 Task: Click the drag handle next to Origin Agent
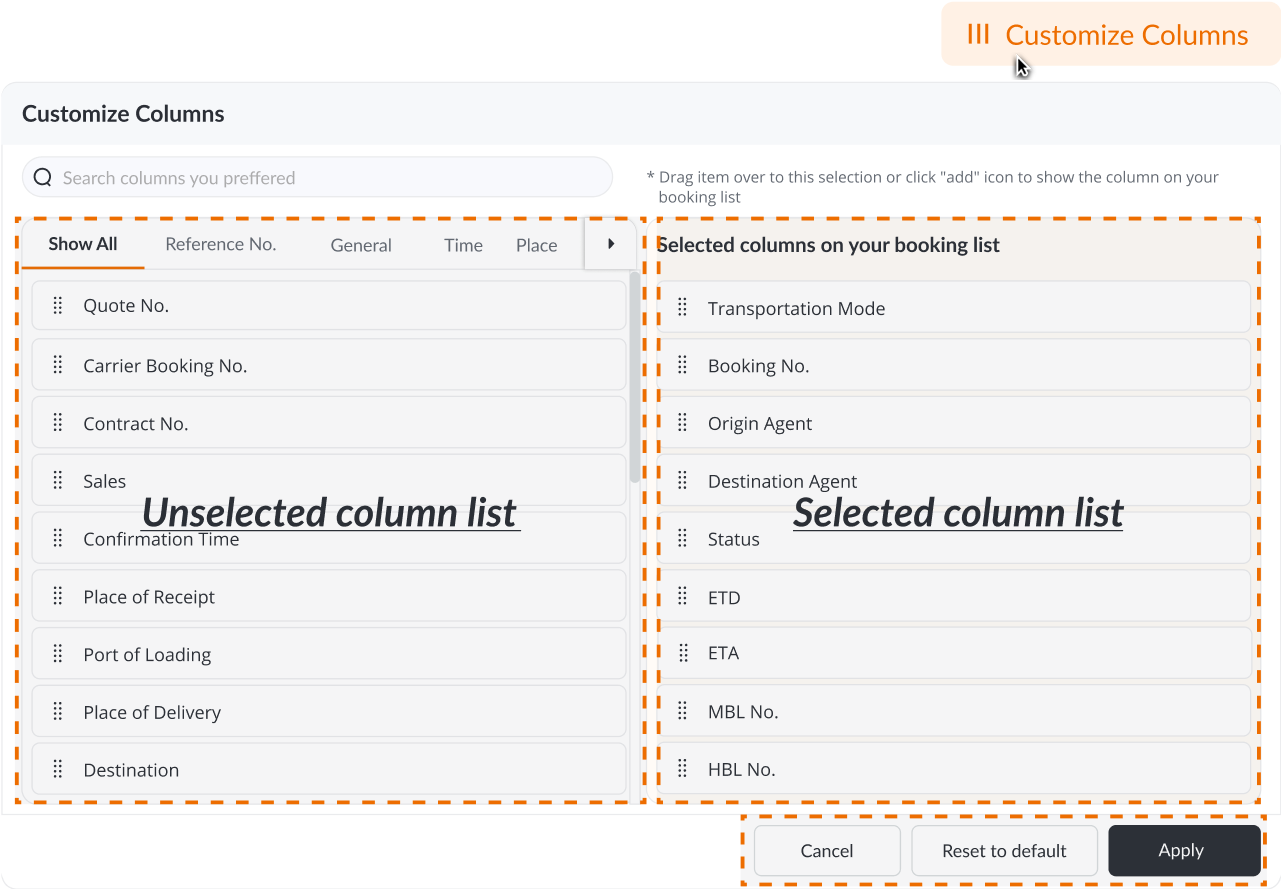click(x=683, y=423)
